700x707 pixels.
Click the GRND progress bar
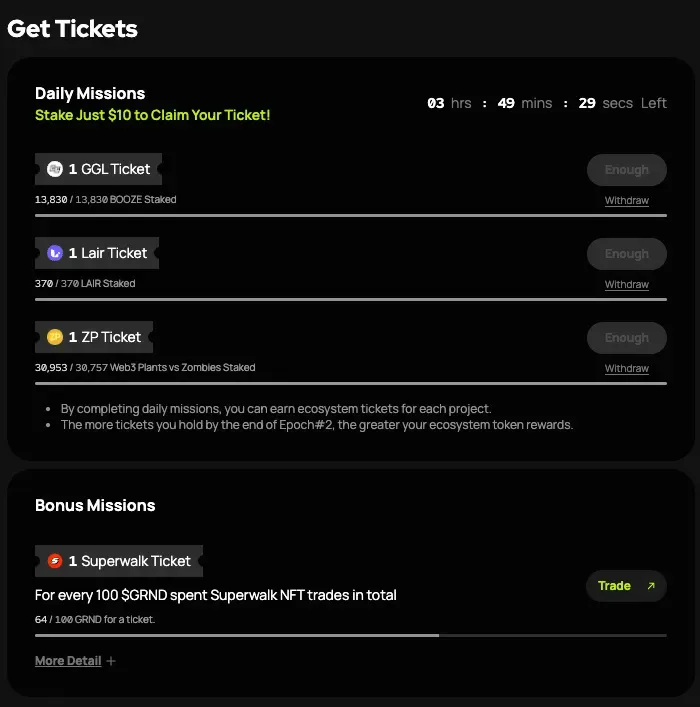point(350,635)
